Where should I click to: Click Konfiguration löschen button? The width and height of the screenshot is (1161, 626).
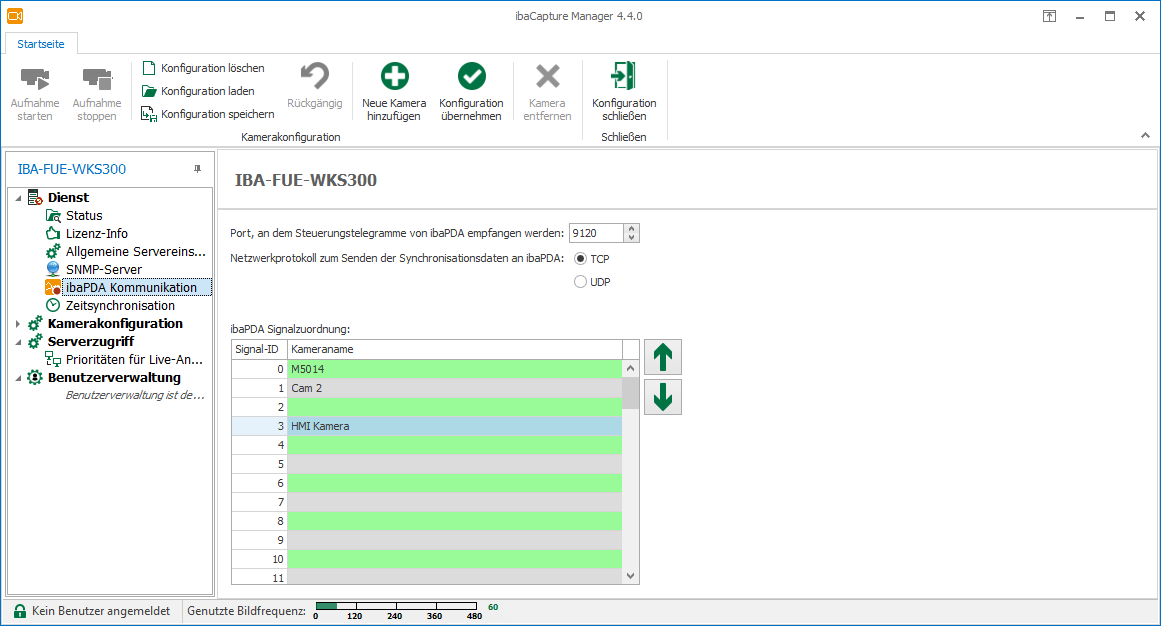click(x=203, y=68)
